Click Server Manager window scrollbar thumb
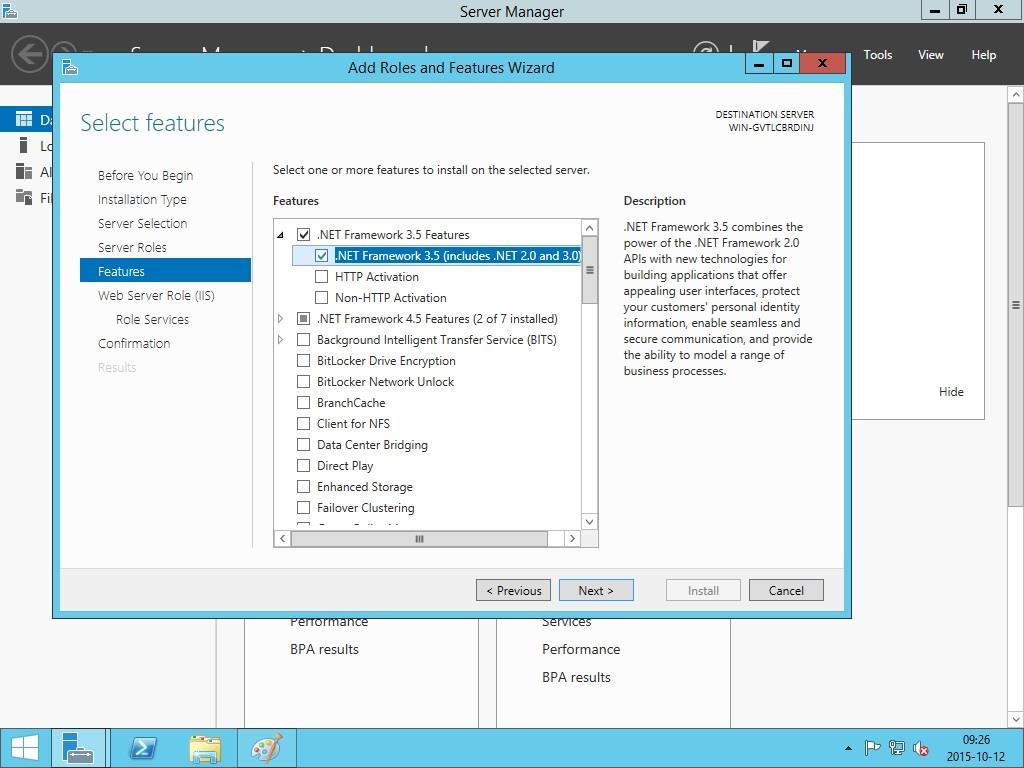 coord(1015,304)
